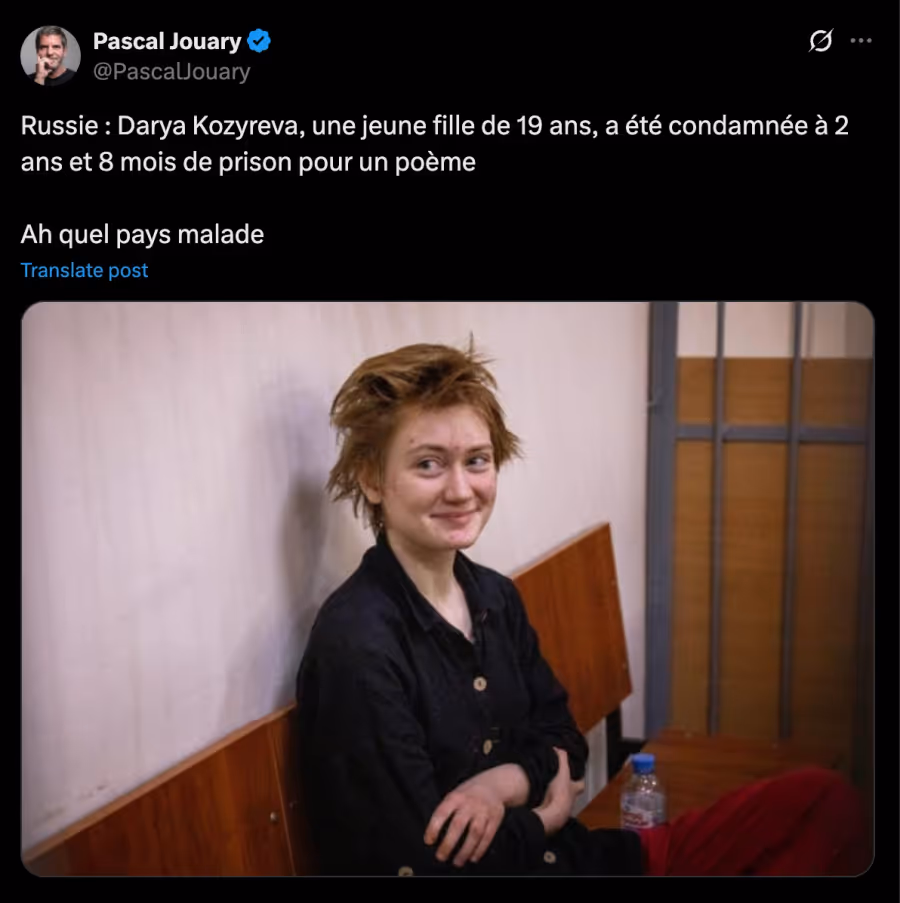Open the Pascal Jouary display name

pyautogui.click(x=167, y=41)
